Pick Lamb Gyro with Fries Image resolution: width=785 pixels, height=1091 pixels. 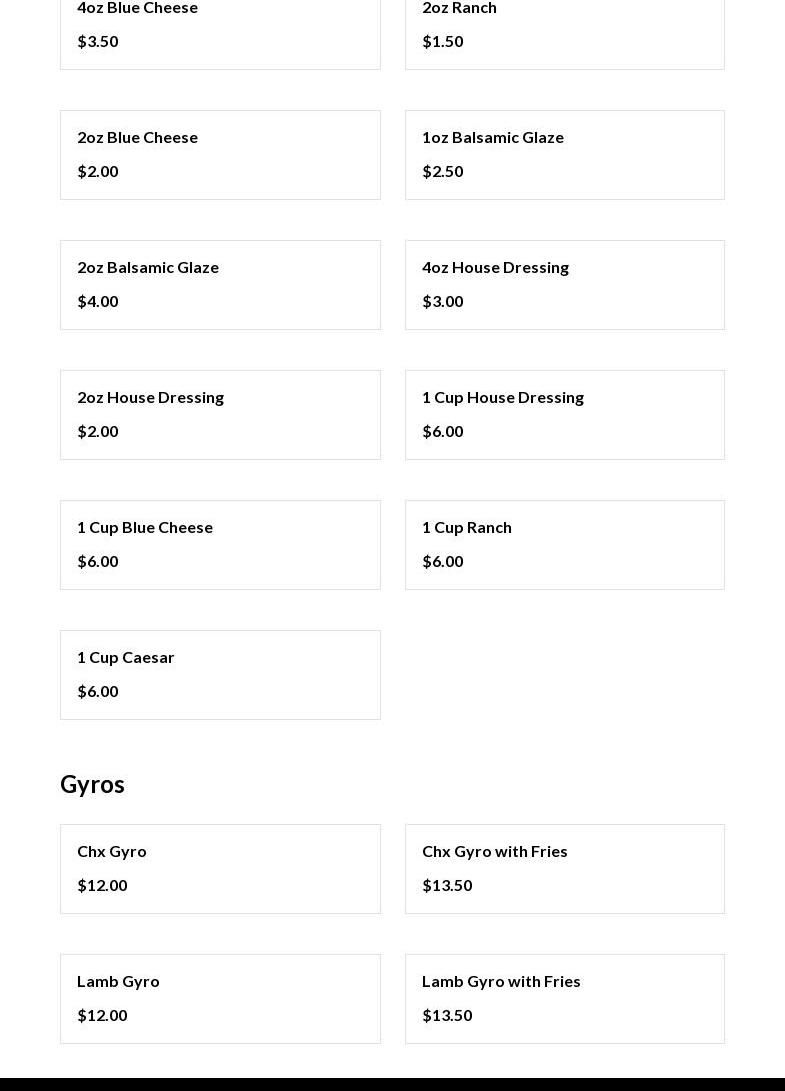pyautogui.click(x=564, y=998)
